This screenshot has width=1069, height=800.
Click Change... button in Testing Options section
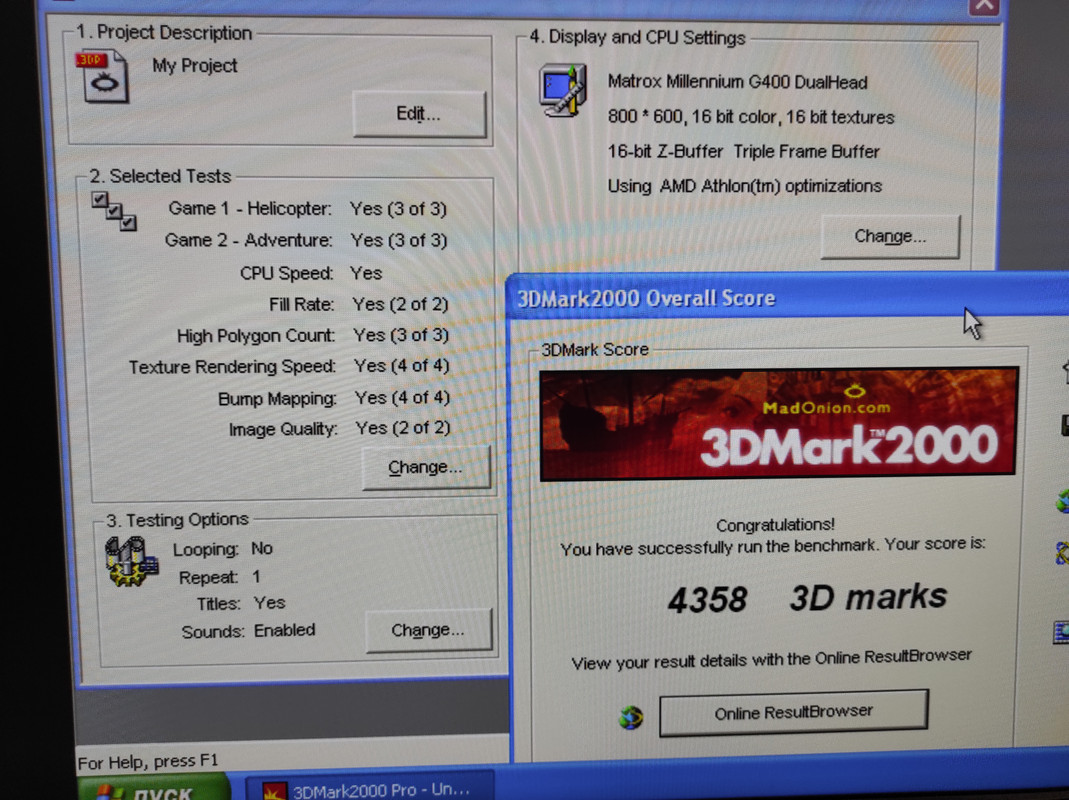[x=428, y=630]
